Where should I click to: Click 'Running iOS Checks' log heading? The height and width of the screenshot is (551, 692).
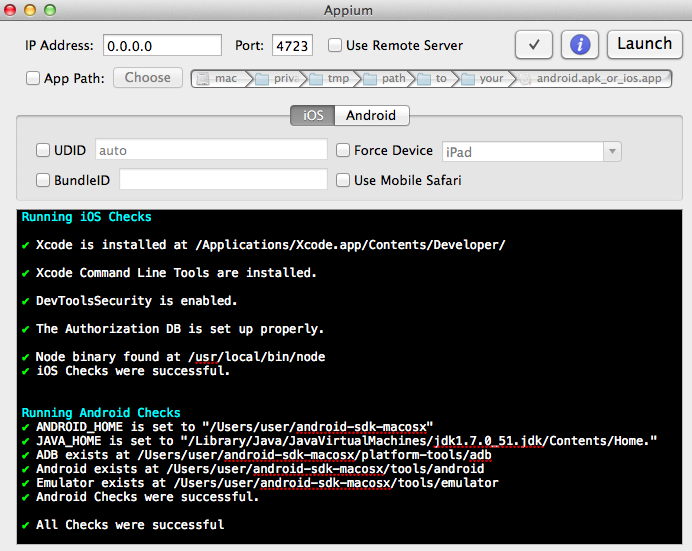tap(86, 217)
